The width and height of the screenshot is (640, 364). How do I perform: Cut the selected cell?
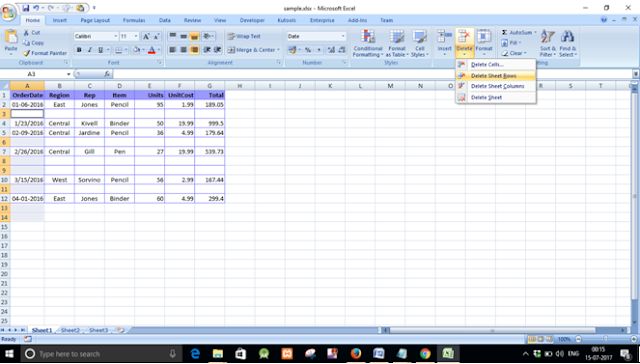pyautogui.click(x=32, y=33)
